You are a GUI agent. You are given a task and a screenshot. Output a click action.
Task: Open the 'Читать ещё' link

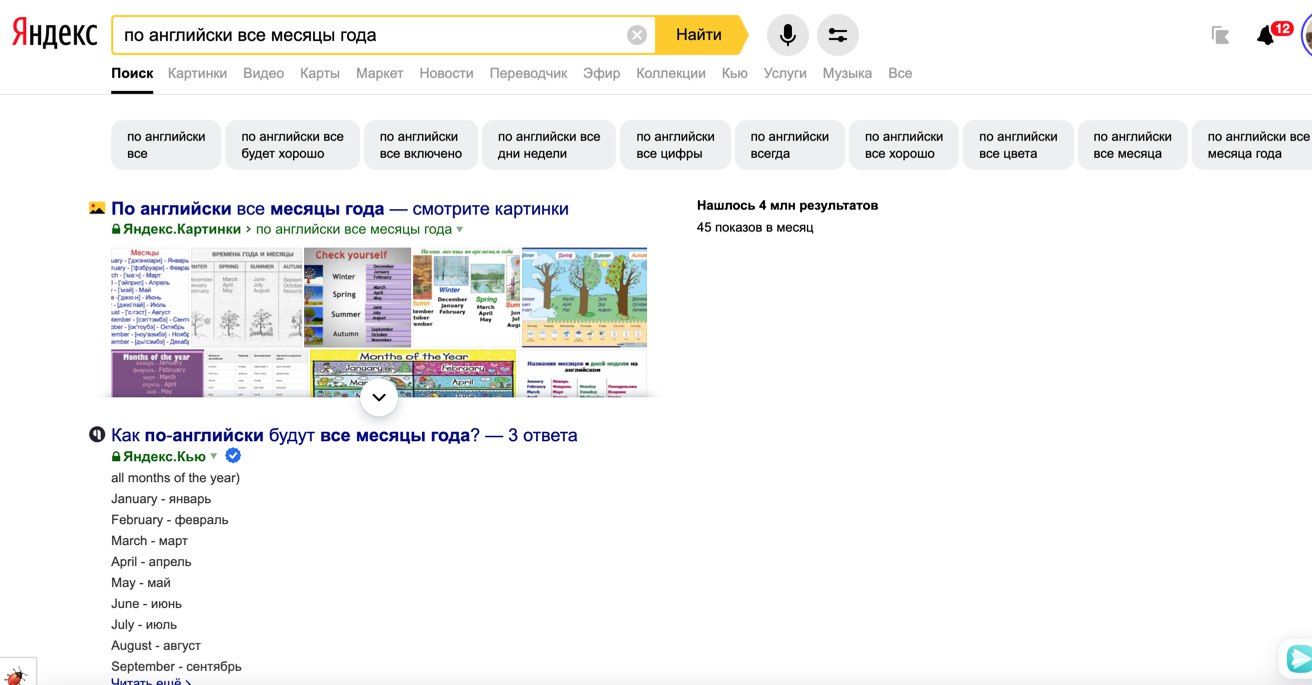[x=151, y=682]
